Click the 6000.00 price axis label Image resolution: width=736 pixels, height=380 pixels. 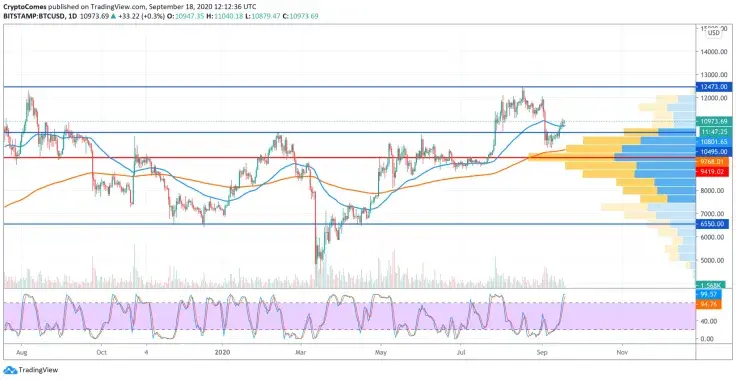point(713,237)
